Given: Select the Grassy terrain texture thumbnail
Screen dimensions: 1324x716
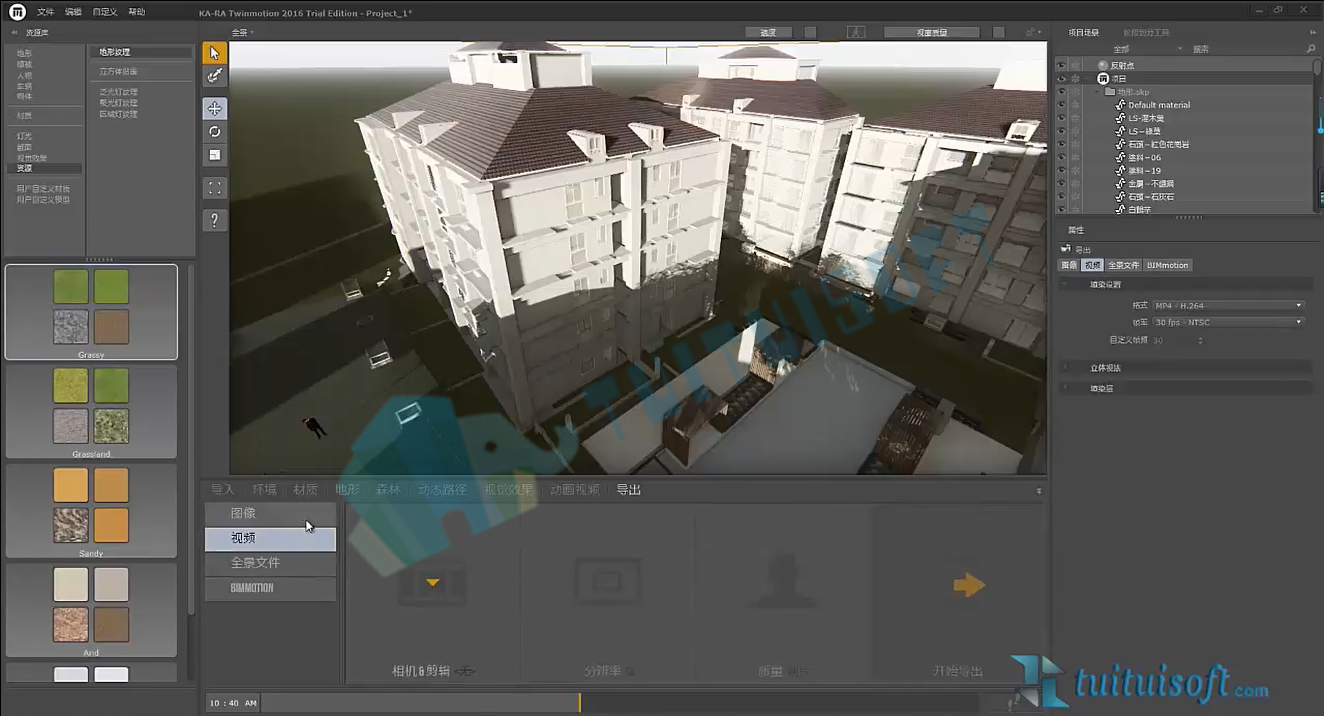Looking at the screenshot, I should pos(91,312).
